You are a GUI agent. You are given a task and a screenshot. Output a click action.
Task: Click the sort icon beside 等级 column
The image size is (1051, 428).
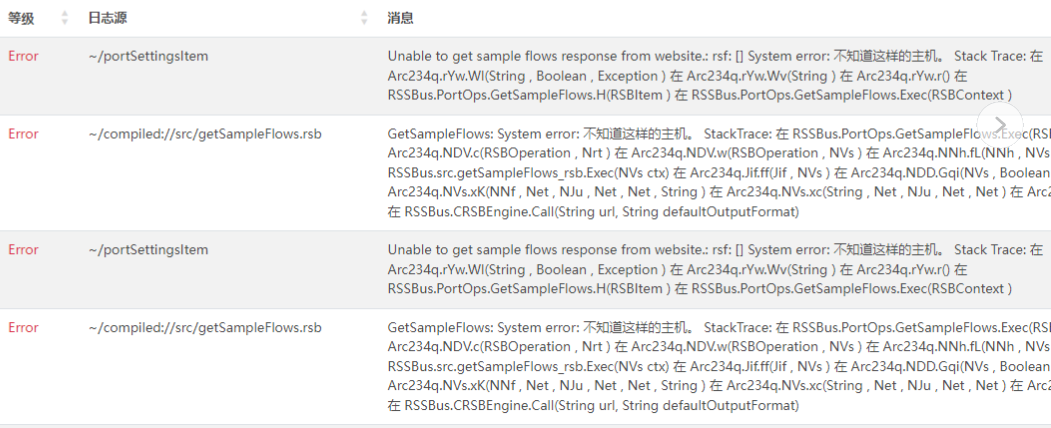[65, 18]
